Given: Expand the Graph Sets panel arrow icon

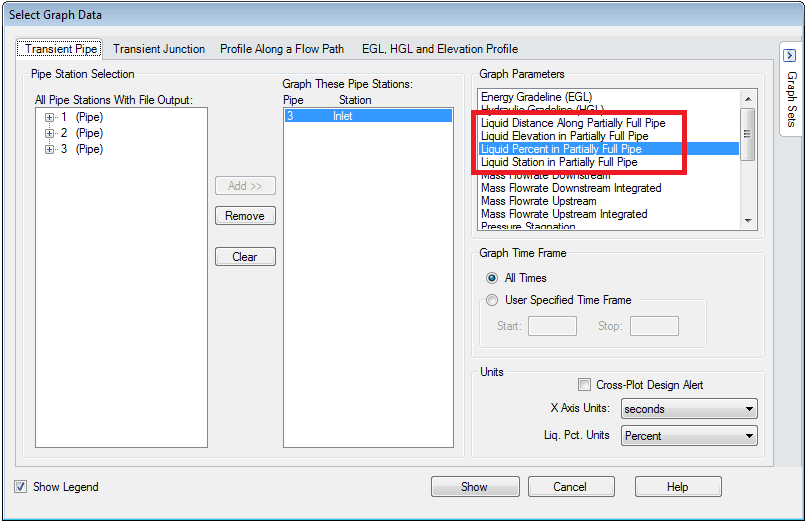Looking at the screenshot, I should point(790,56).
